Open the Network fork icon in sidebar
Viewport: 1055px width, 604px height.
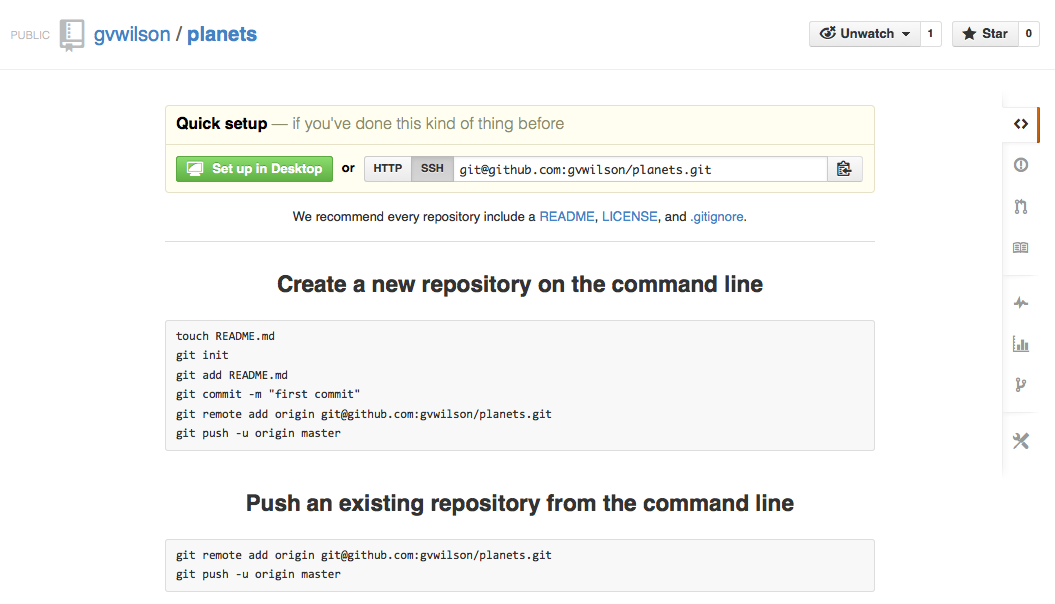click(1021, 385)
